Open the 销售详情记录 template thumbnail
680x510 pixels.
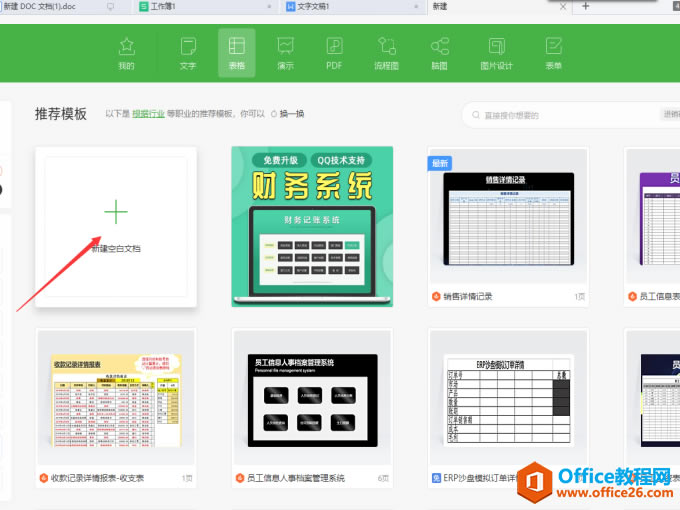click(x=508, y=217)
